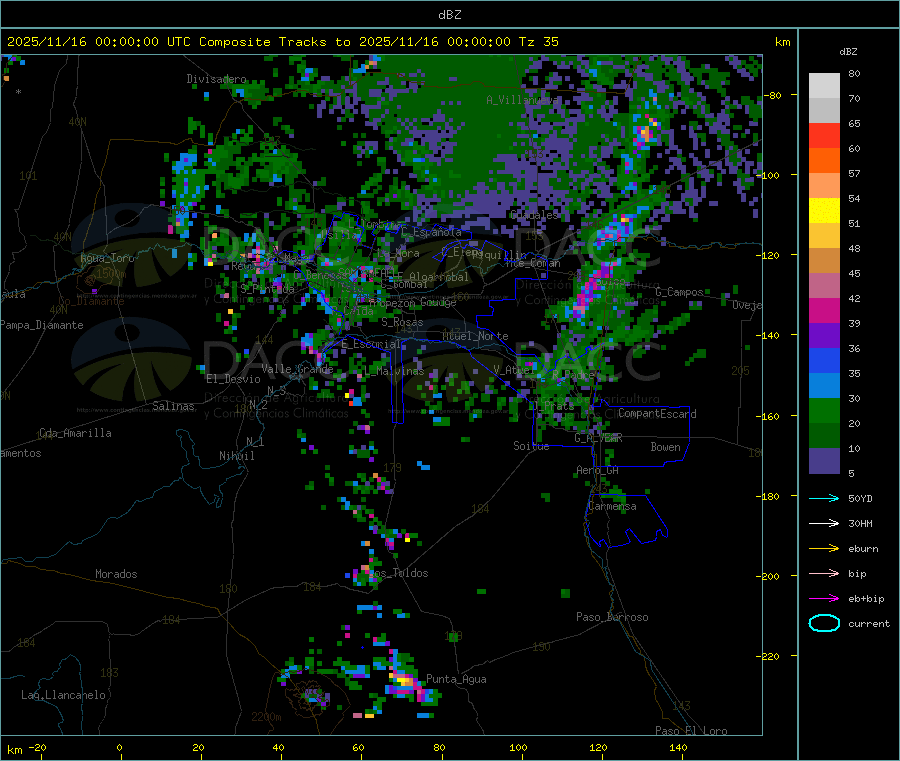
Task: Click the 'dBZ' legend heading above color bar
Action: tap(848, 52)
